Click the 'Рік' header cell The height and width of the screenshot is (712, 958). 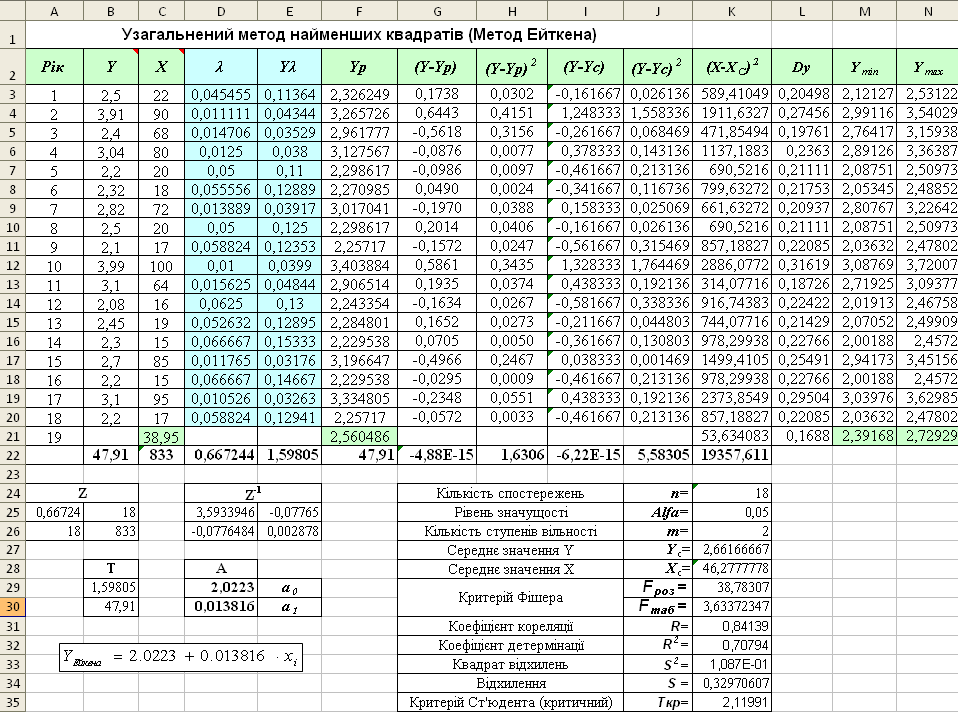(x=54, y=67)
